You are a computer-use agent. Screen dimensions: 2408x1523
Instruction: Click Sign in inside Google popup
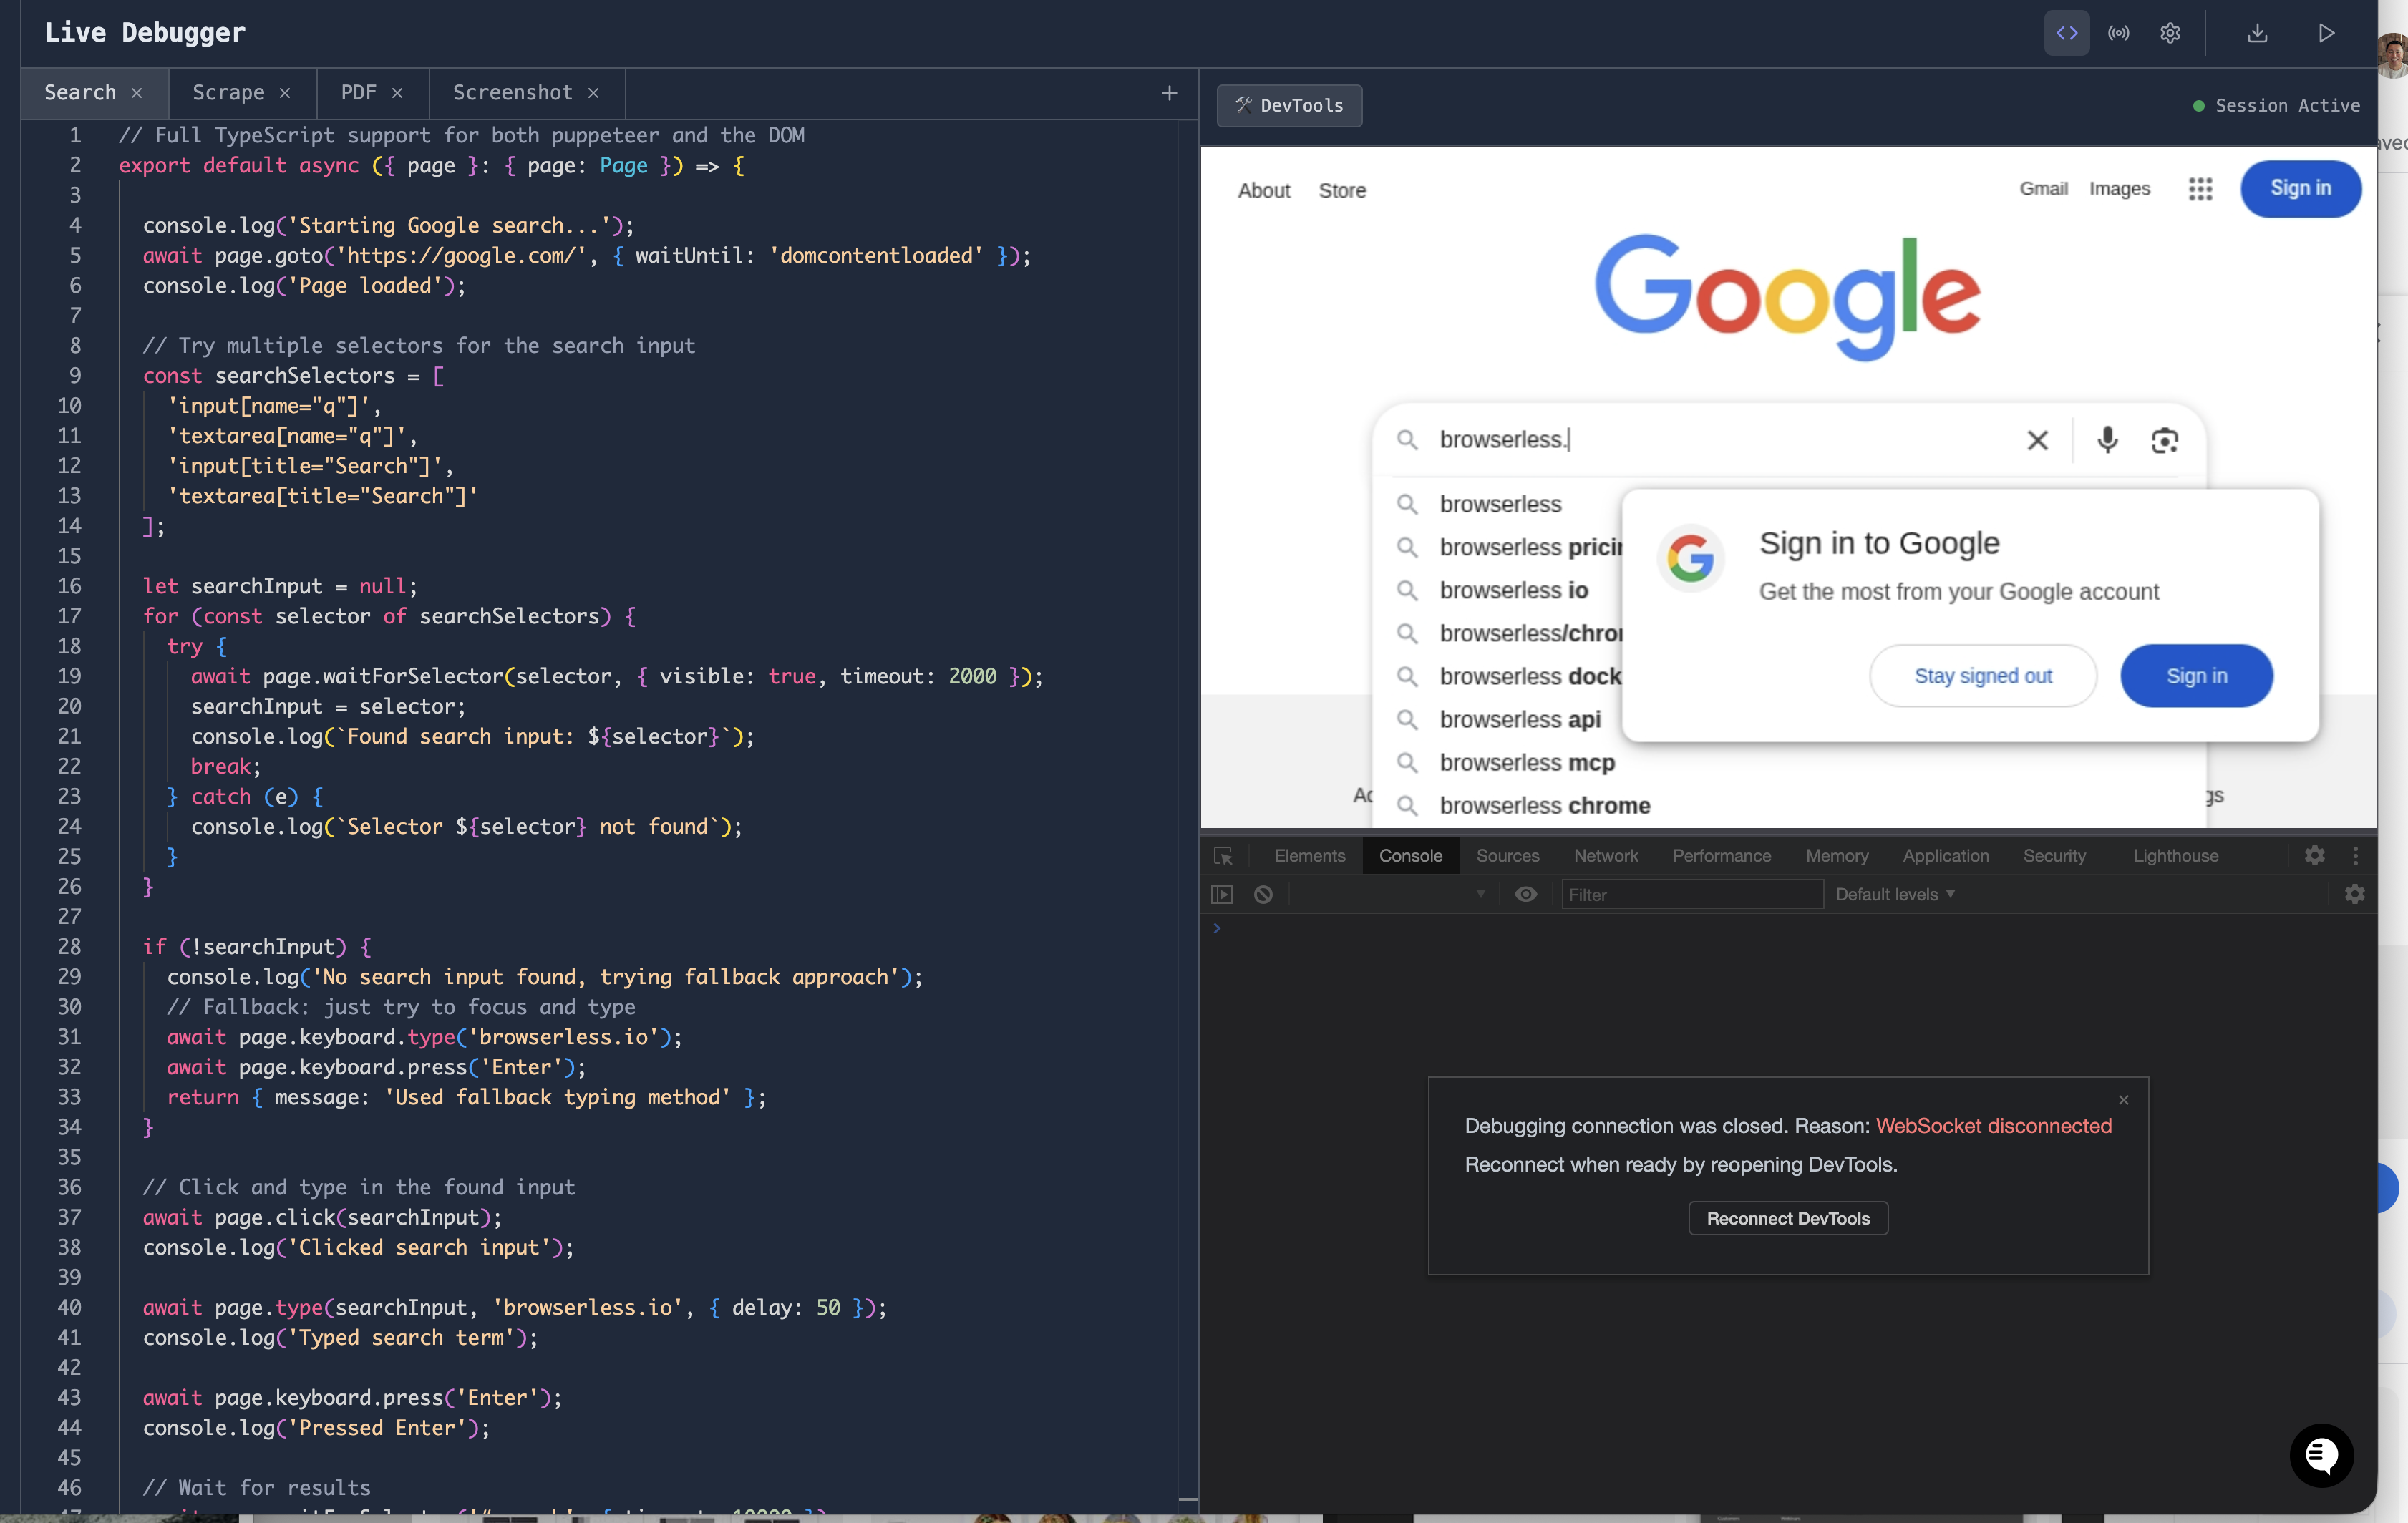pos(2196,675)
